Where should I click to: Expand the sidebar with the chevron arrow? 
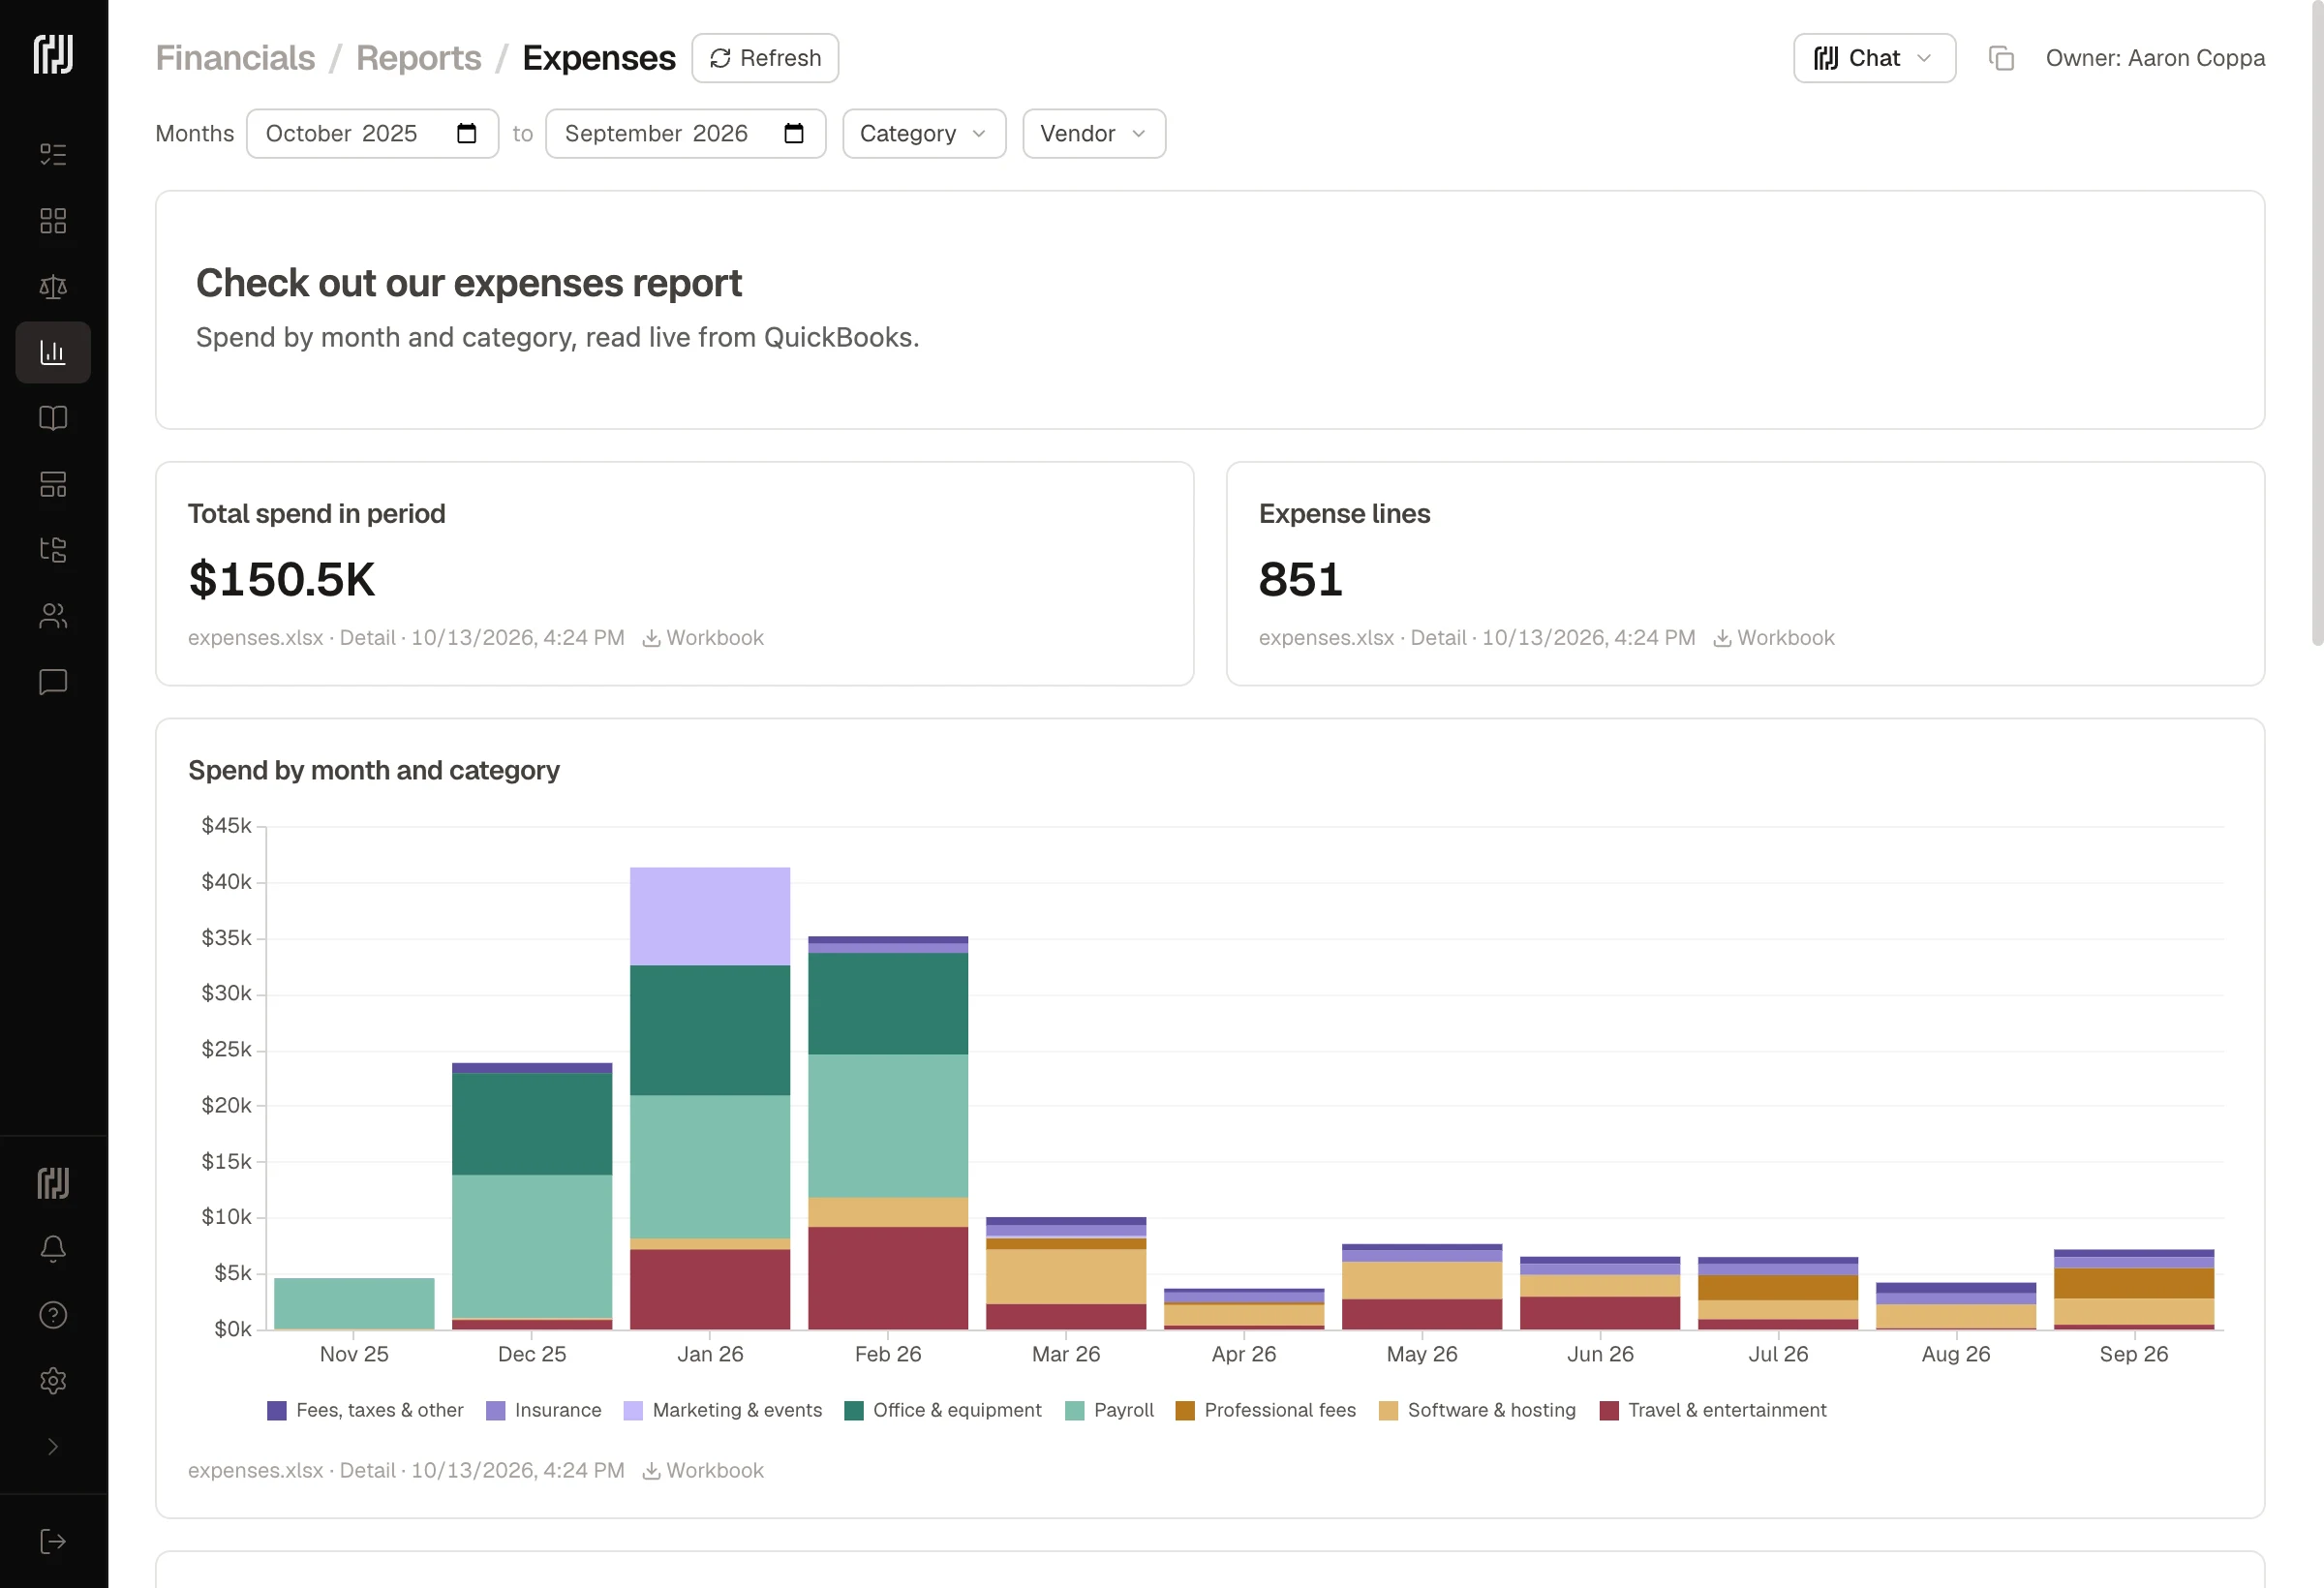coord(53,1447)
